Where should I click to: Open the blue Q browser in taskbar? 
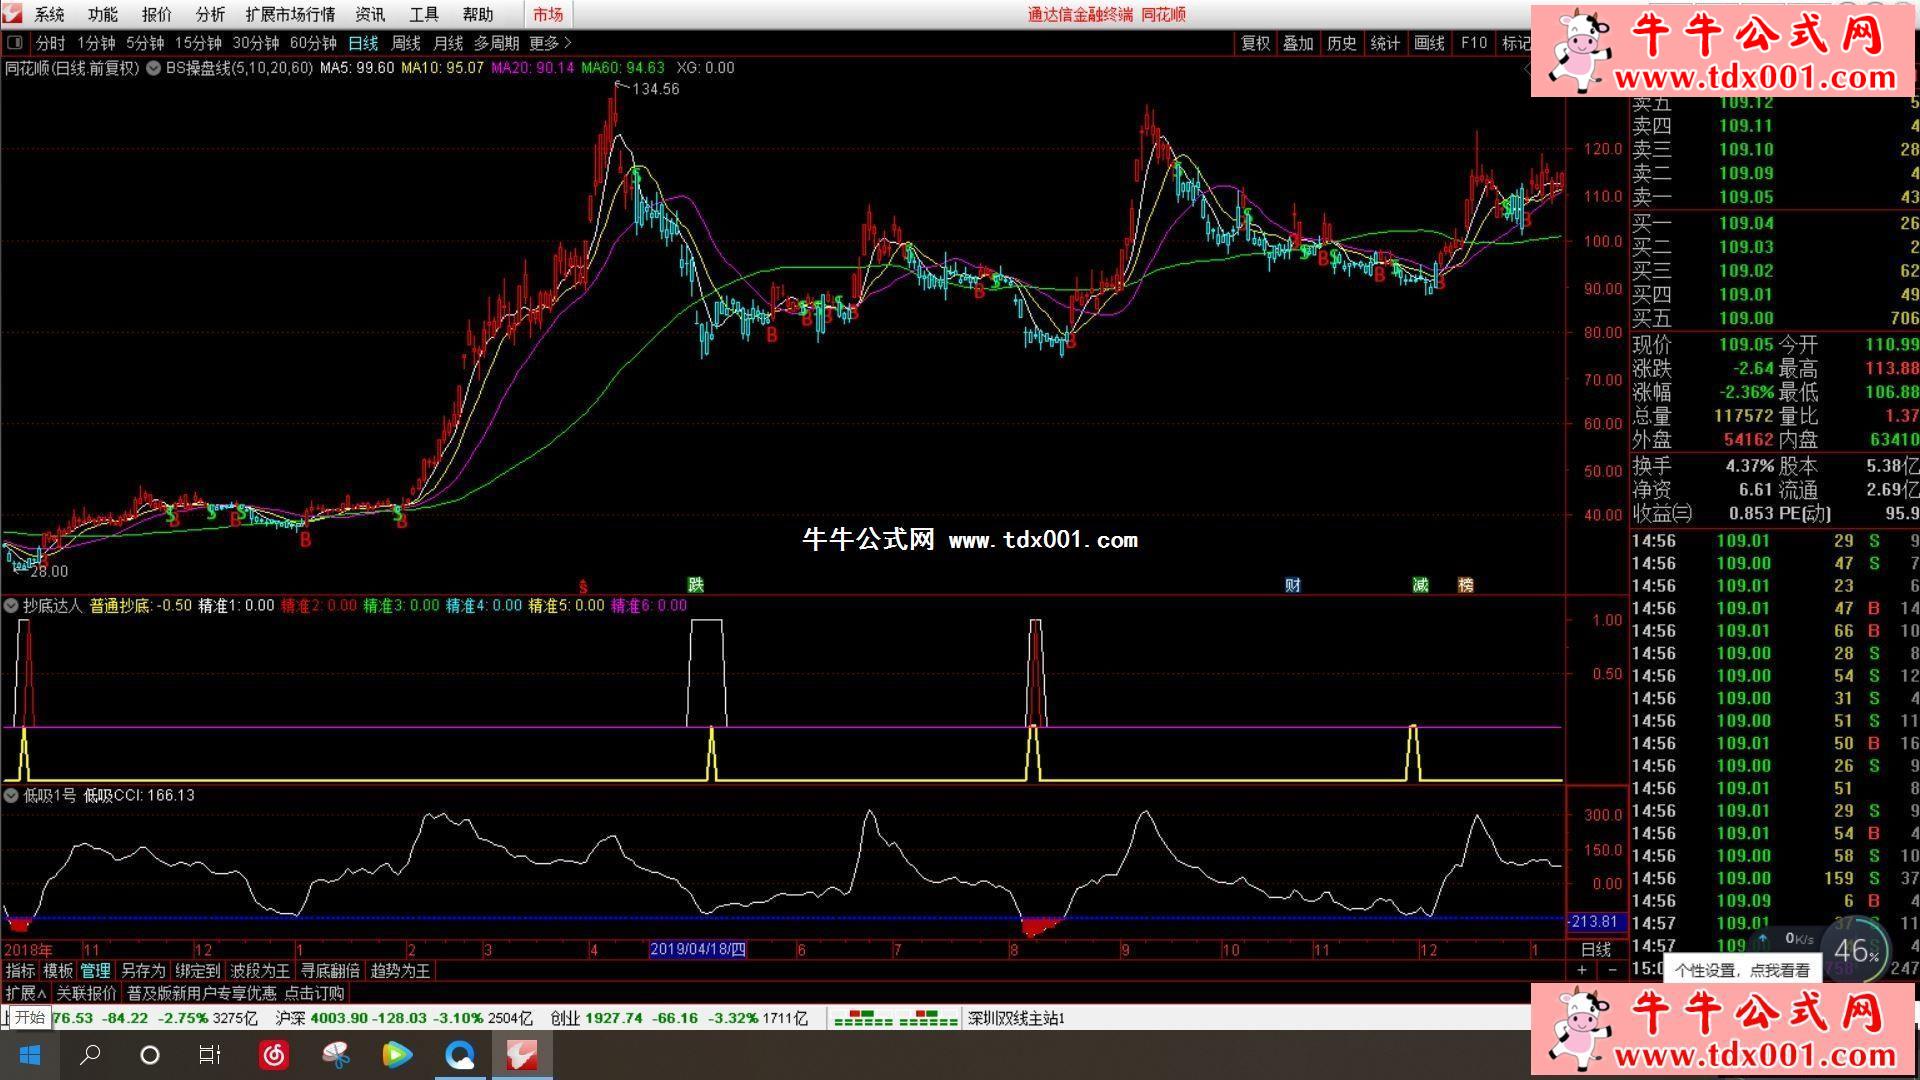pyautogui.click(x=460, y=1055)
